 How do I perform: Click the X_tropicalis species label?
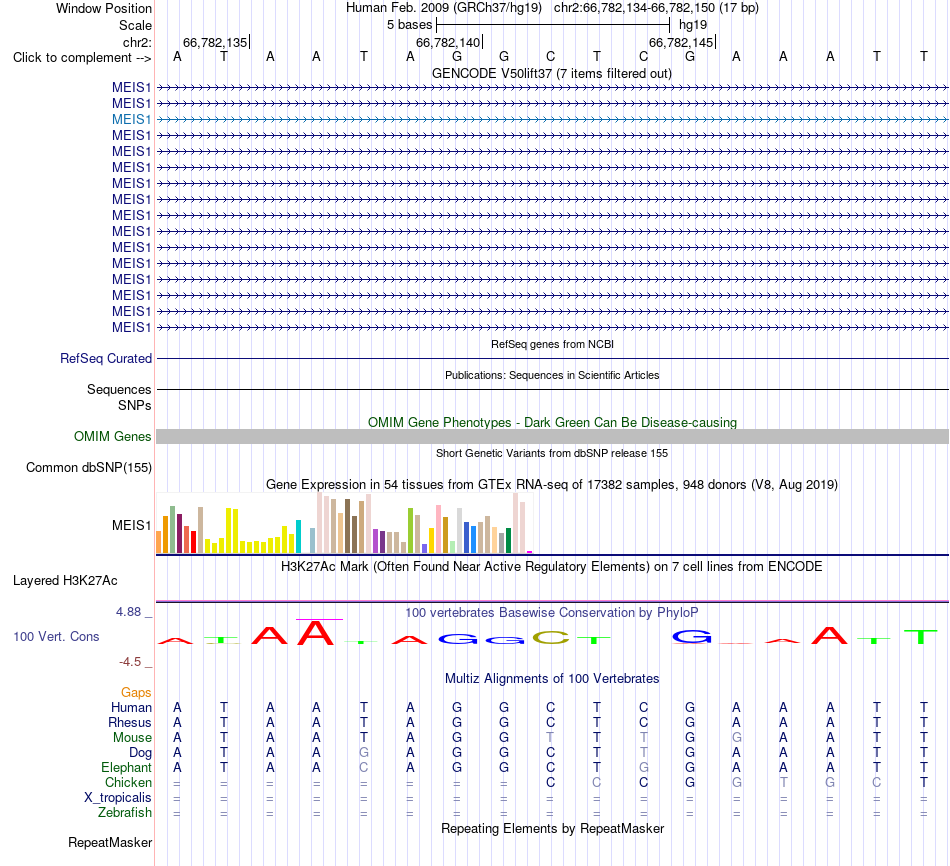[x=118, y=798]
